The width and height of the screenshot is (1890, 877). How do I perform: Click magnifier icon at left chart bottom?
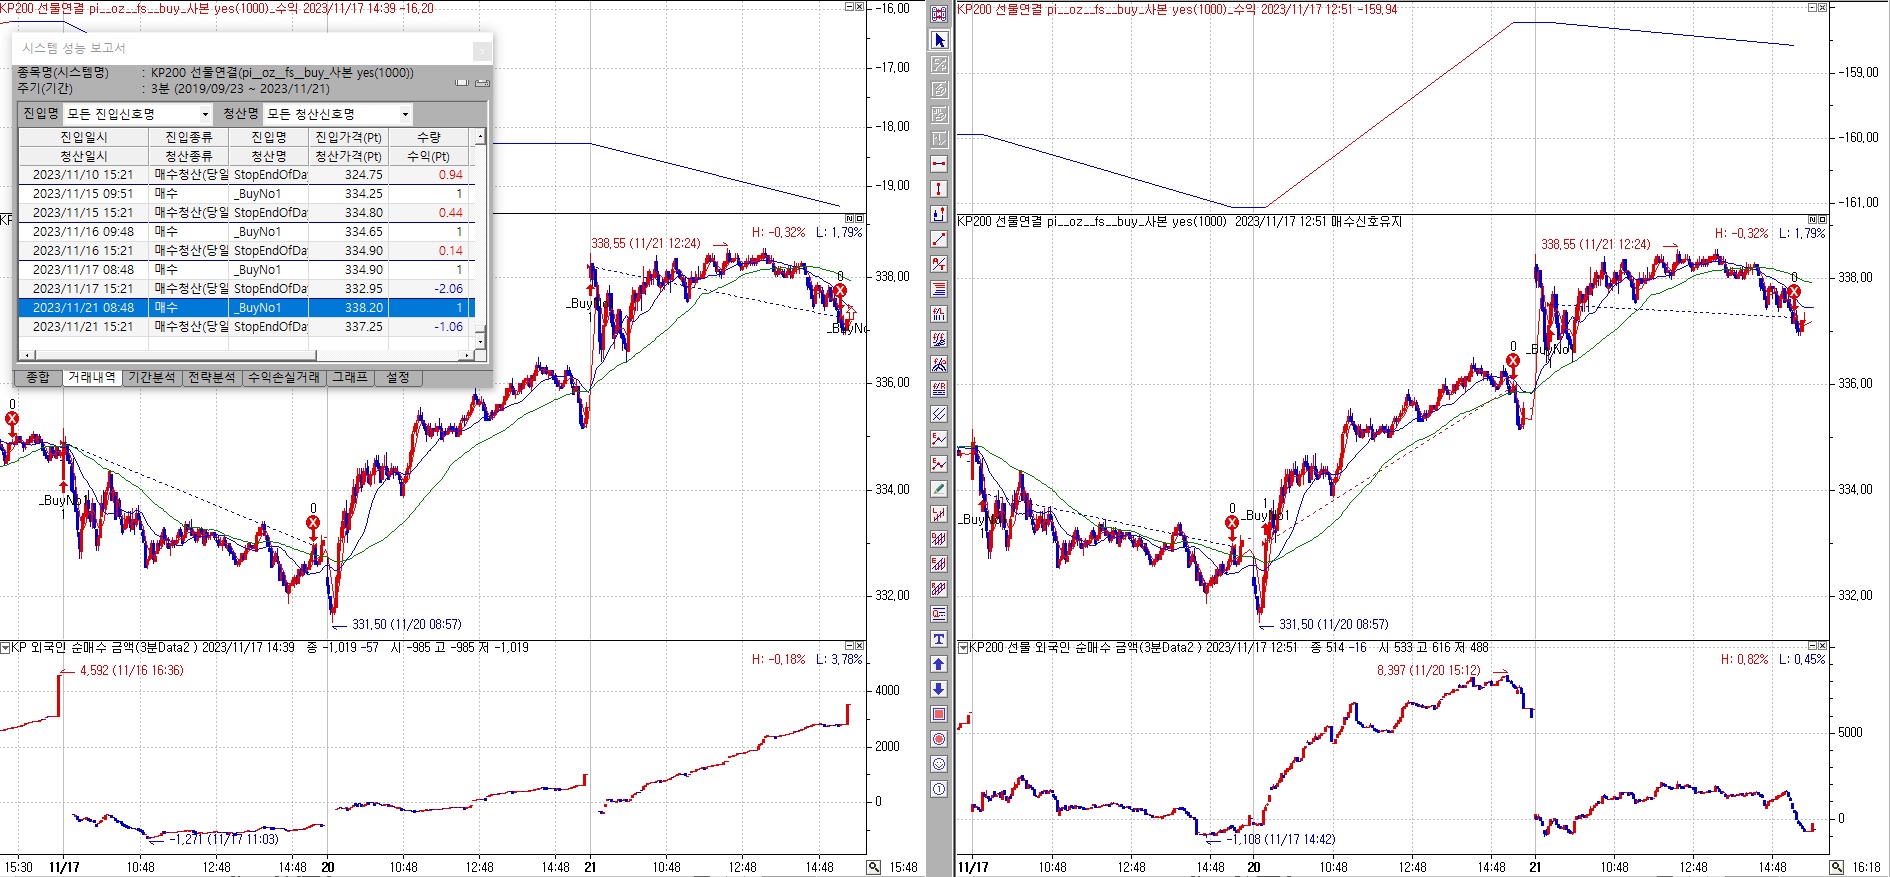click(x=874, y=867)
